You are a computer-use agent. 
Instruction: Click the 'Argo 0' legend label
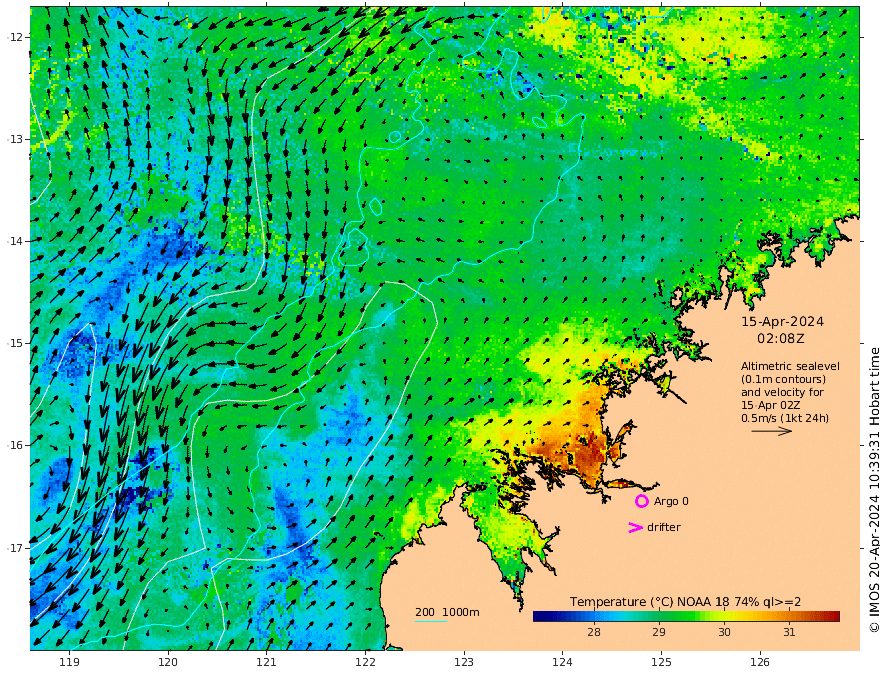click(671, 501)
